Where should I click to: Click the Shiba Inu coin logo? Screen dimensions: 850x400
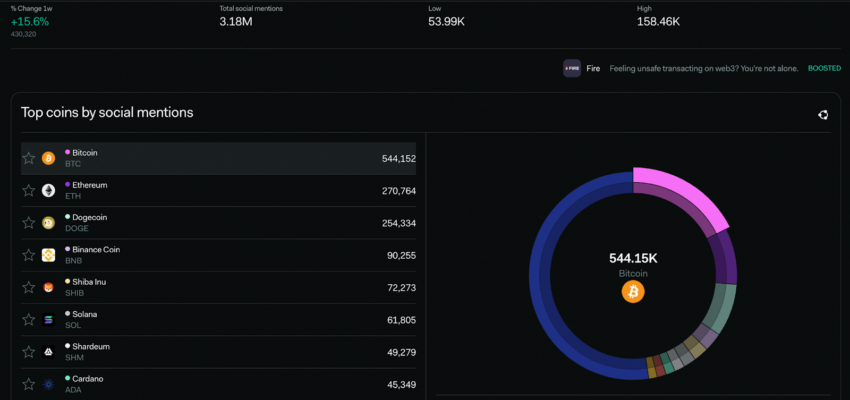pos(49,287)
